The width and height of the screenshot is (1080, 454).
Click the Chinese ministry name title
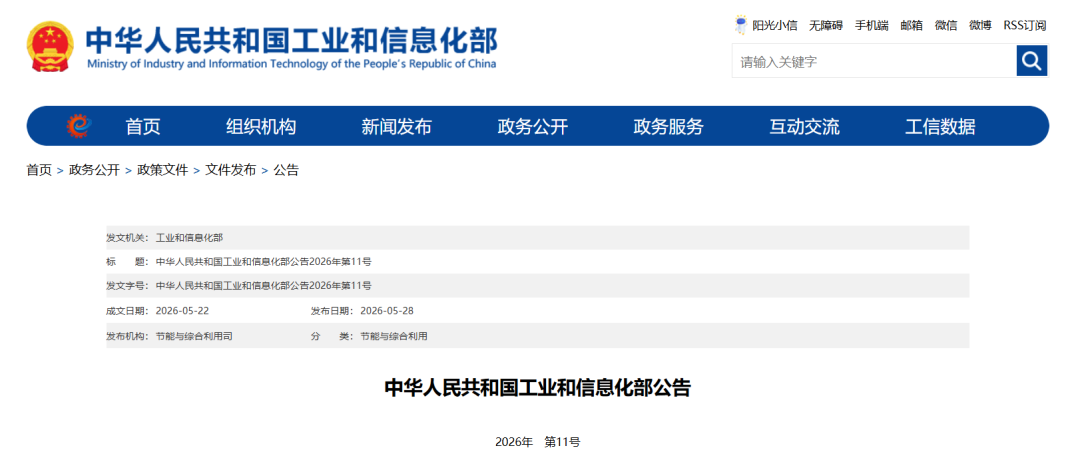(291, 41)
